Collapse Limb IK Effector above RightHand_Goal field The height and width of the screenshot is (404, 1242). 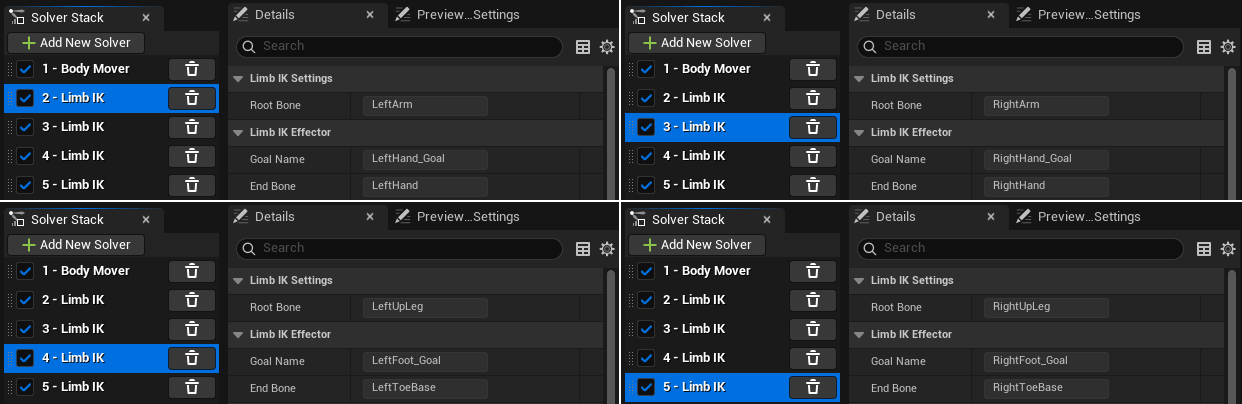pyautogui.click(x=859, y=132)
